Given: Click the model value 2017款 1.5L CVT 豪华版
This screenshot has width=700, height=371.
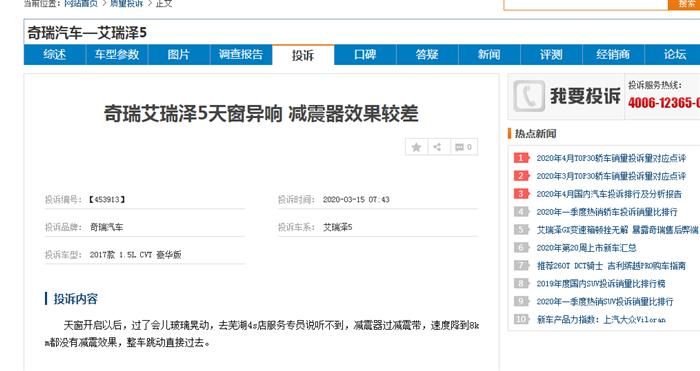Looking at the screenshot, I should tap(135, 254).
